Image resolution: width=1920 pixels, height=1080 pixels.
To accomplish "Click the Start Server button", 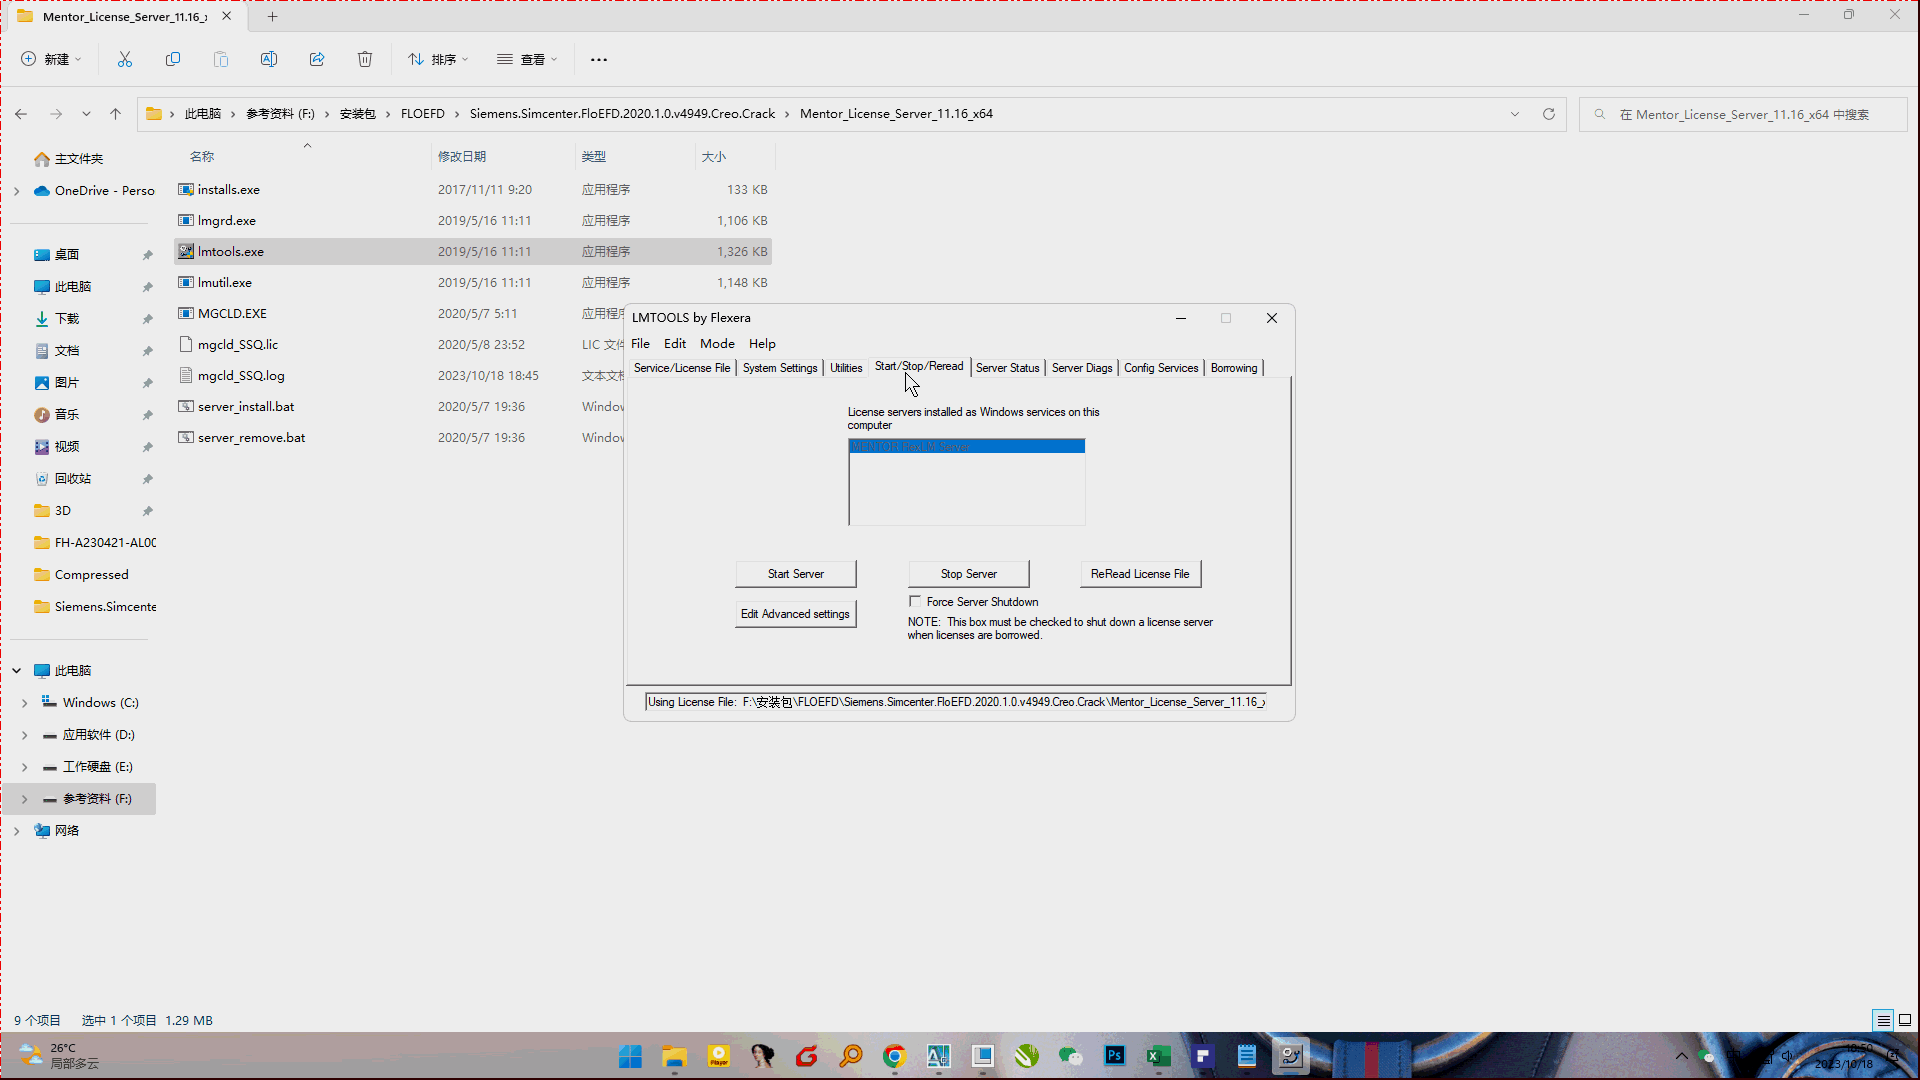I will tap(796, 574).
